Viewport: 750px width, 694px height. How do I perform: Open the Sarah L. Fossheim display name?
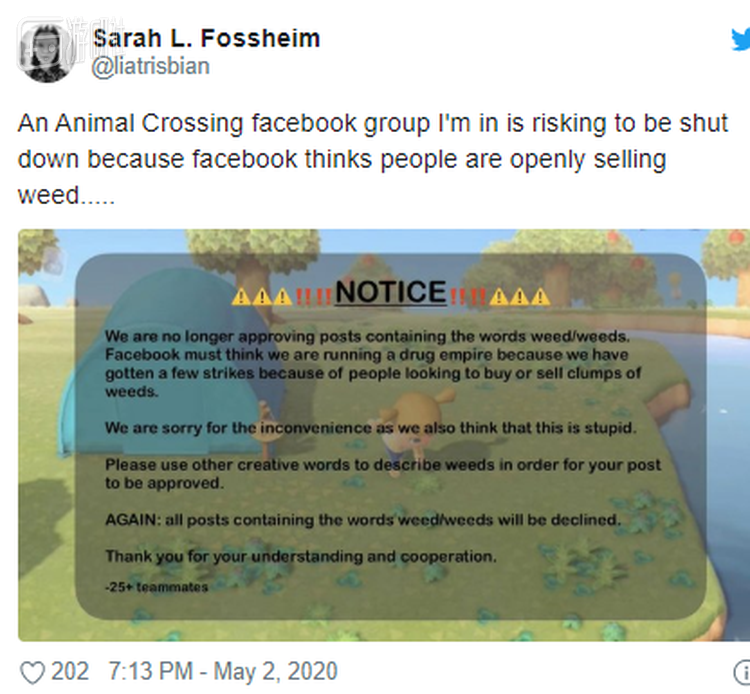206,38
